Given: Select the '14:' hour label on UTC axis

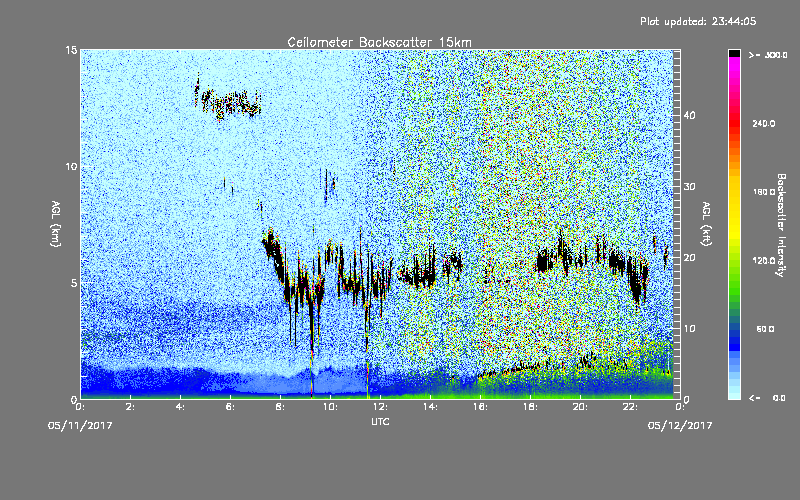Looking at the screenshot, I should click(x=431, y=407).
